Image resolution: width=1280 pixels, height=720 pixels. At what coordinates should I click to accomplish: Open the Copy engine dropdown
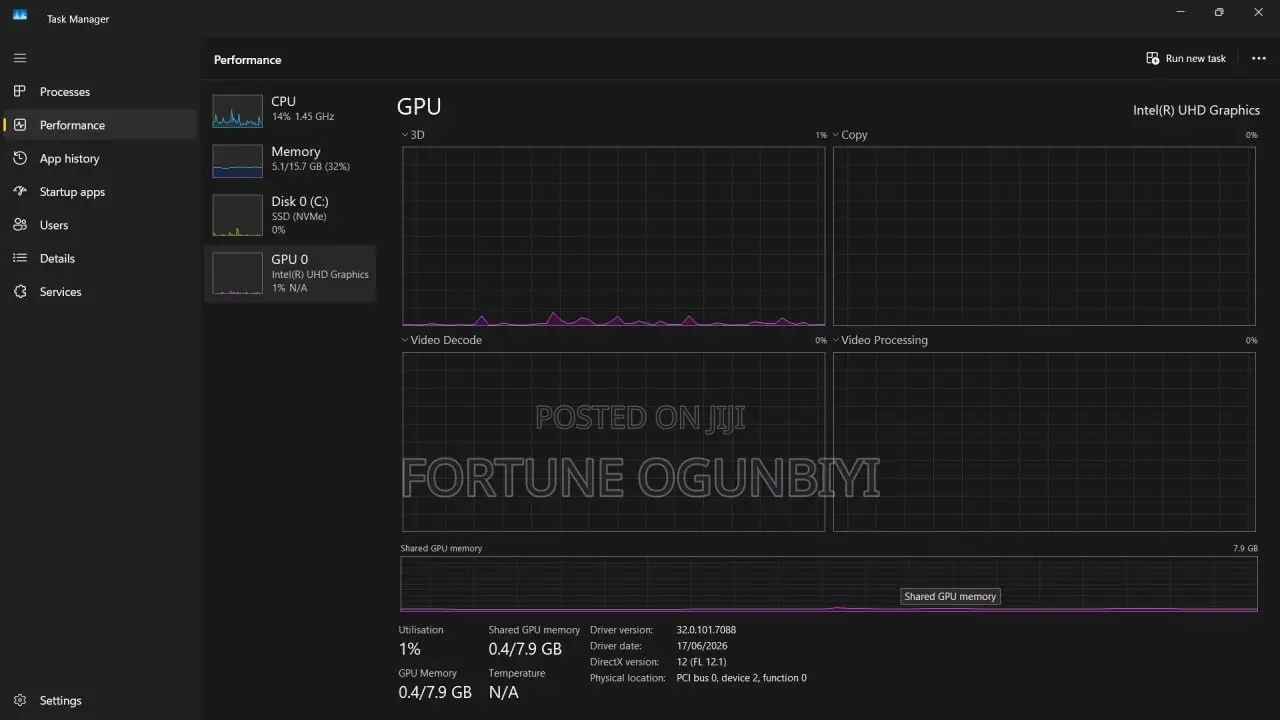(850, 135)
